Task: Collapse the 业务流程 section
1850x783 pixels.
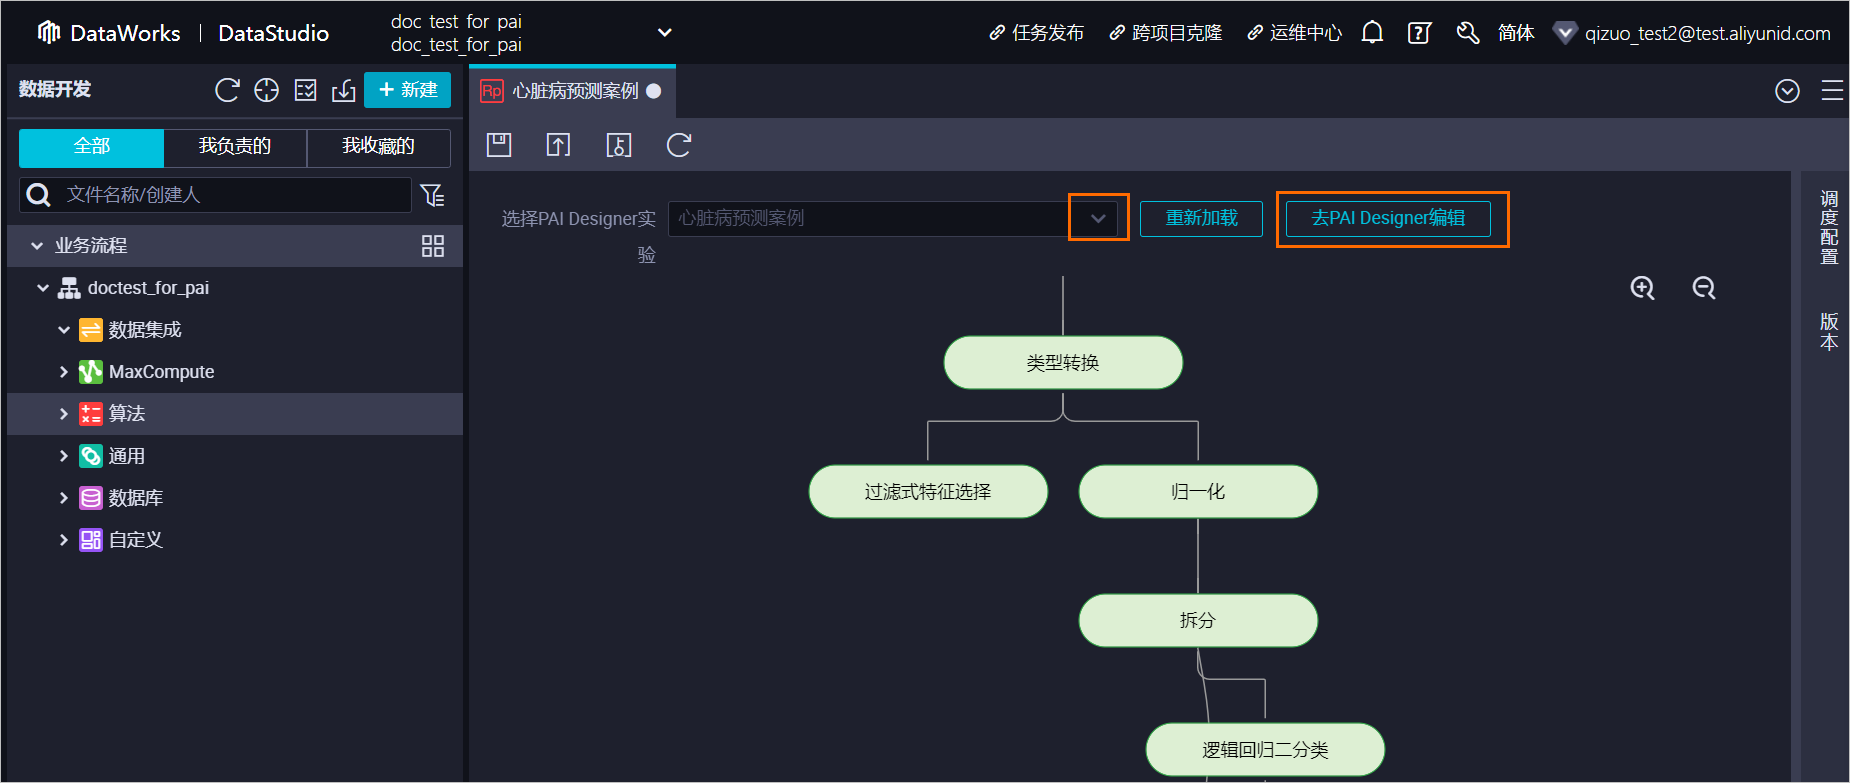Action: pos(37,246)
